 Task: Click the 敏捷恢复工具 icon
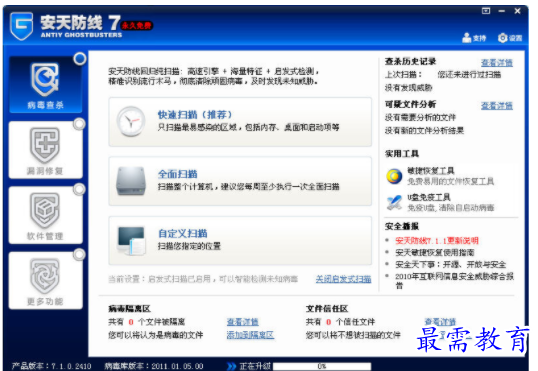394,176
